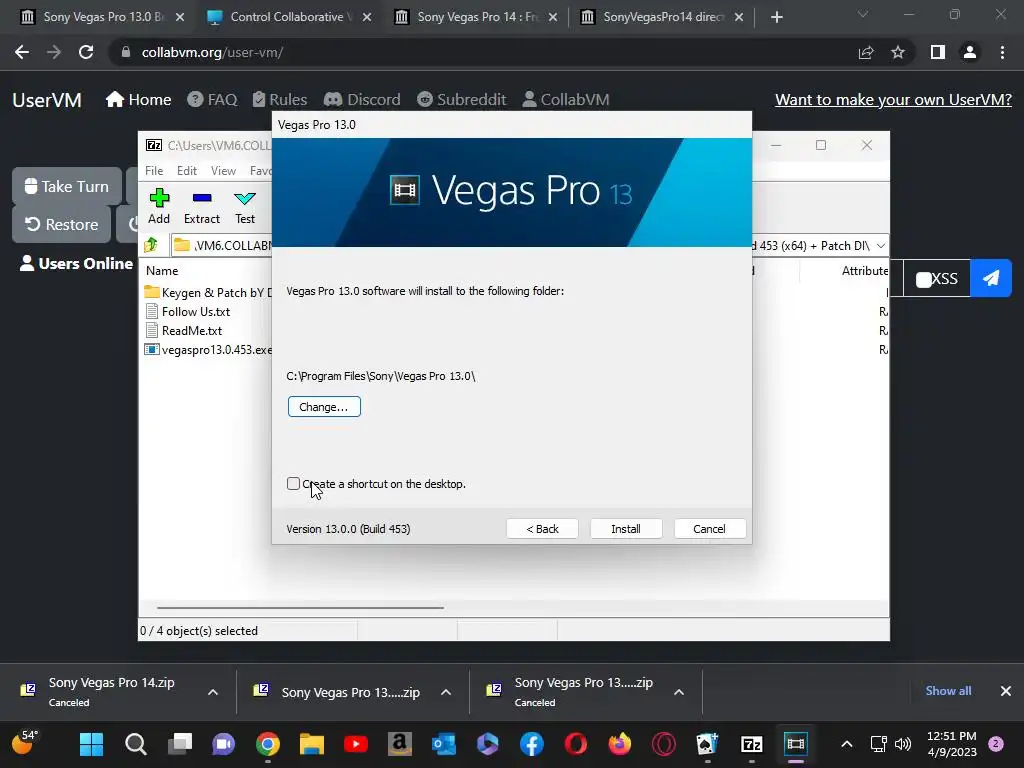Open the Edit menu in 7-Zip

[187, 170]
